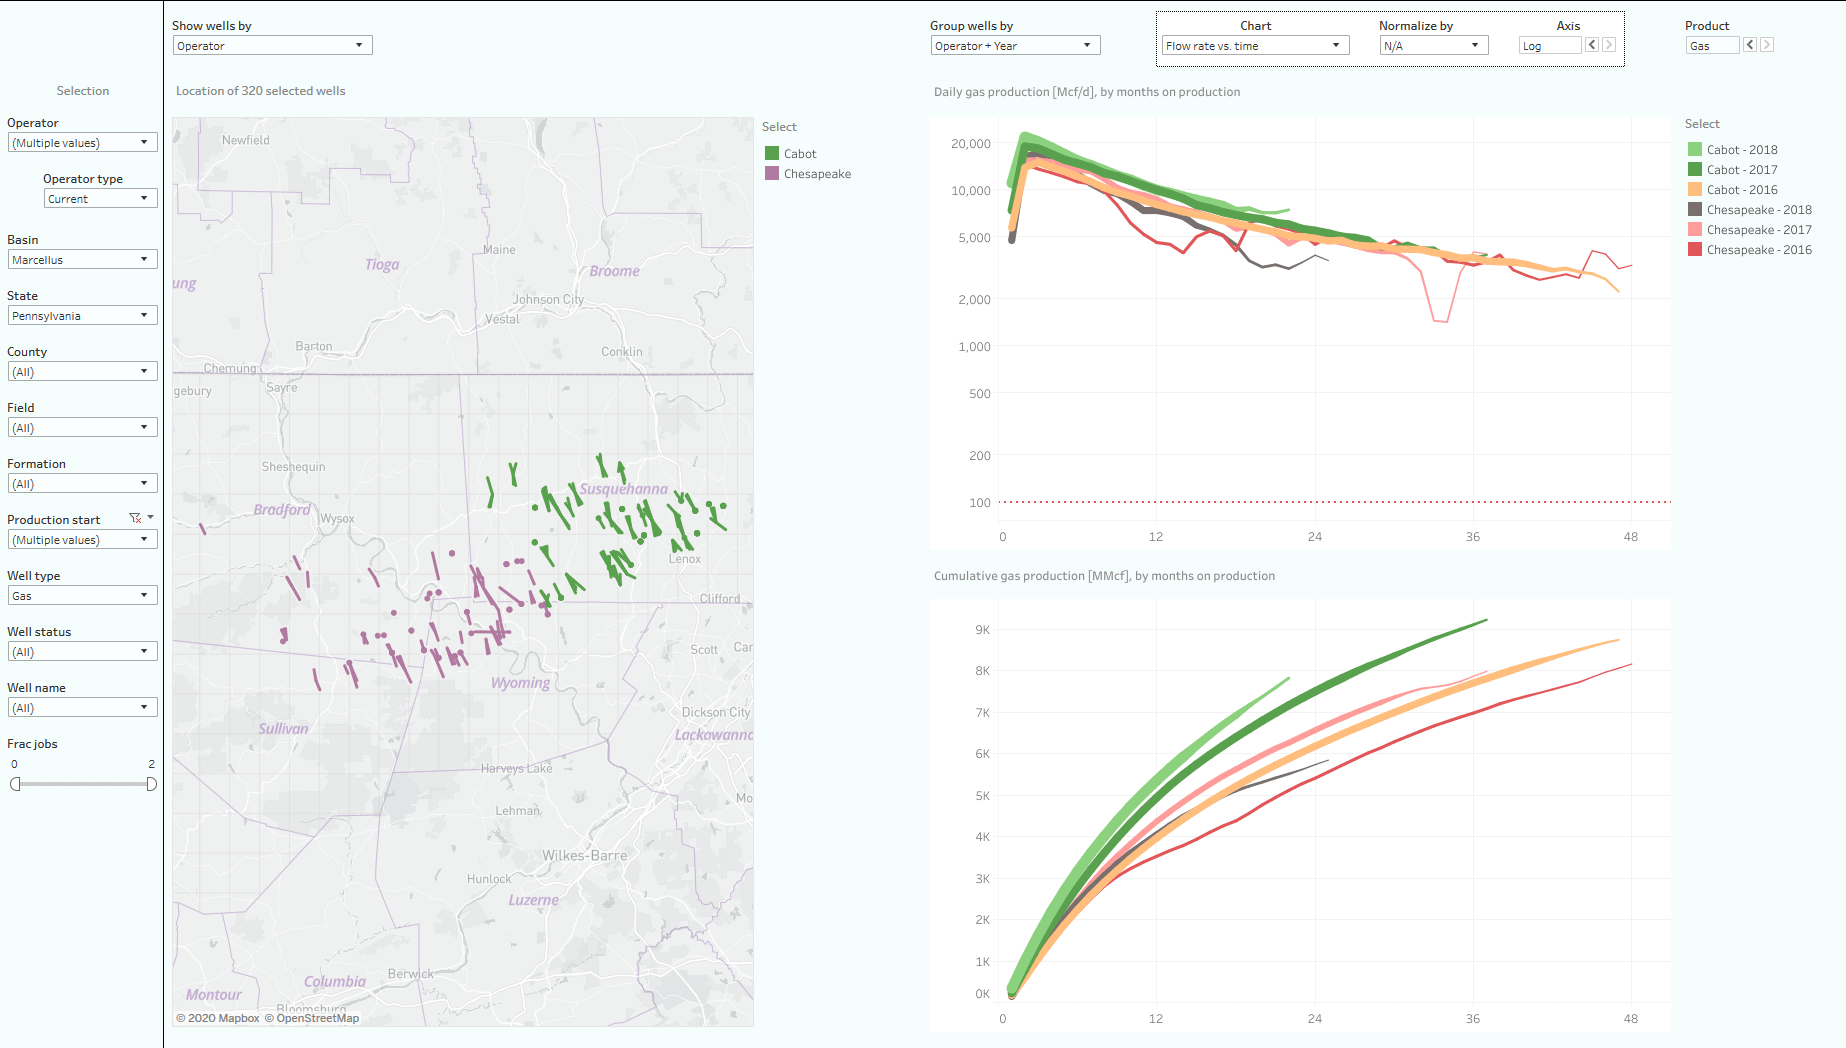Clear the Production start filter funnel icon
The width and height of the screenshot is (1846, 1048).
[x=135, y=518]
